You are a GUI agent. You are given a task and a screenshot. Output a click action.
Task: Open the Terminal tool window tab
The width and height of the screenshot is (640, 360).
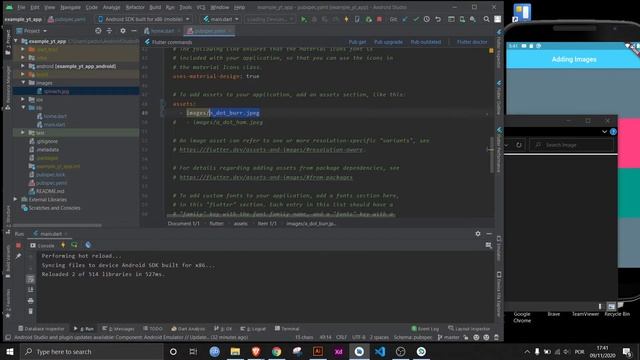coord(287,329)
